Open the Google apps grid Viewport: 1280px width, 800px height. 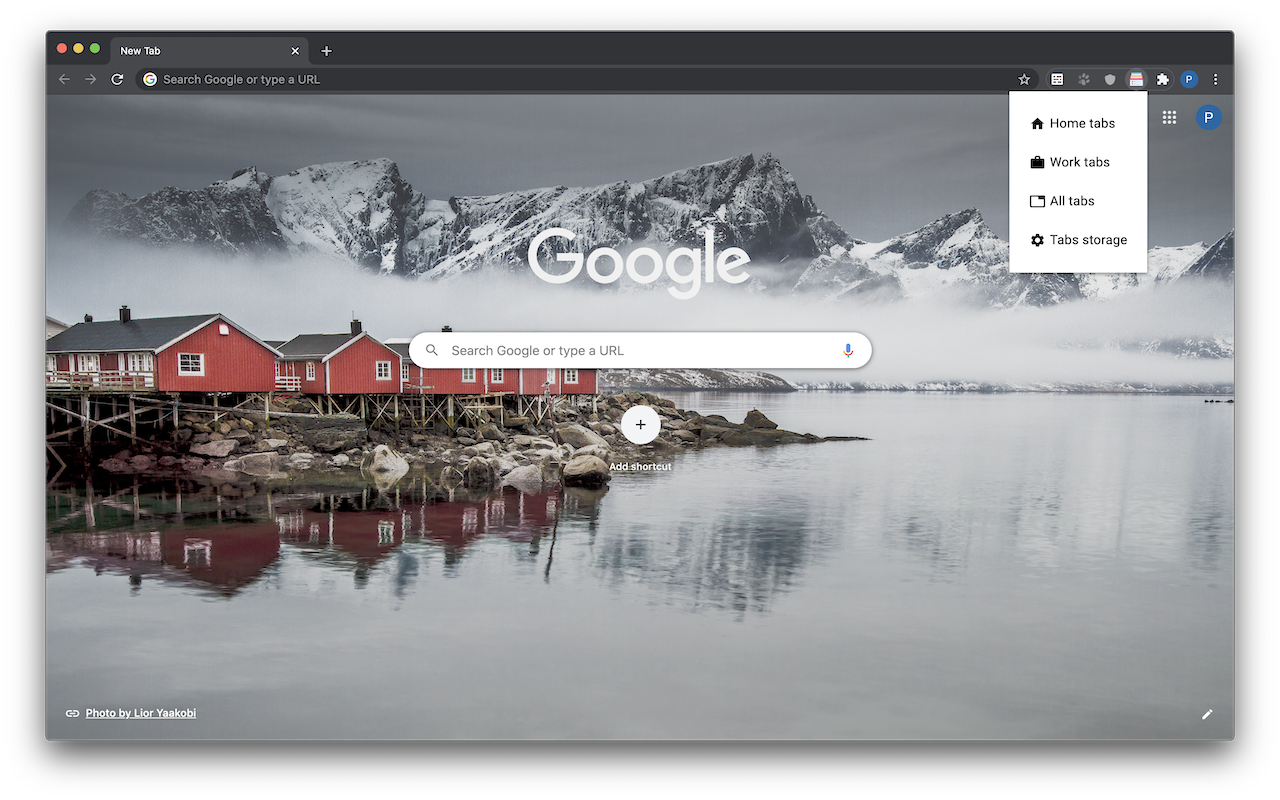point(1169,118)
